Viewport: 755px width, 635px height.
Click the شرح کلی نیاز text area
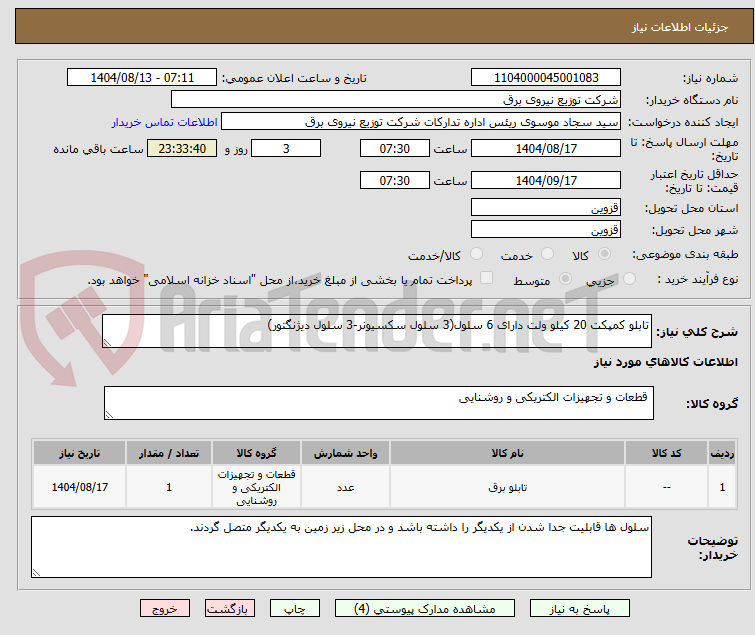(x=377, y=331)
